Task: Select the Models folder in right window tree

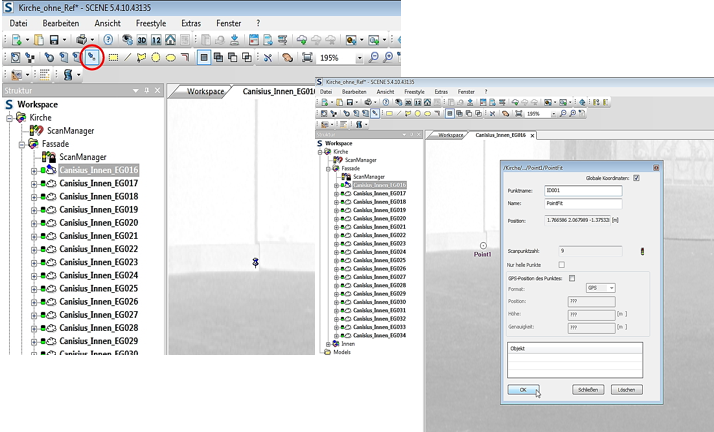Action: [x=342, y=352]
